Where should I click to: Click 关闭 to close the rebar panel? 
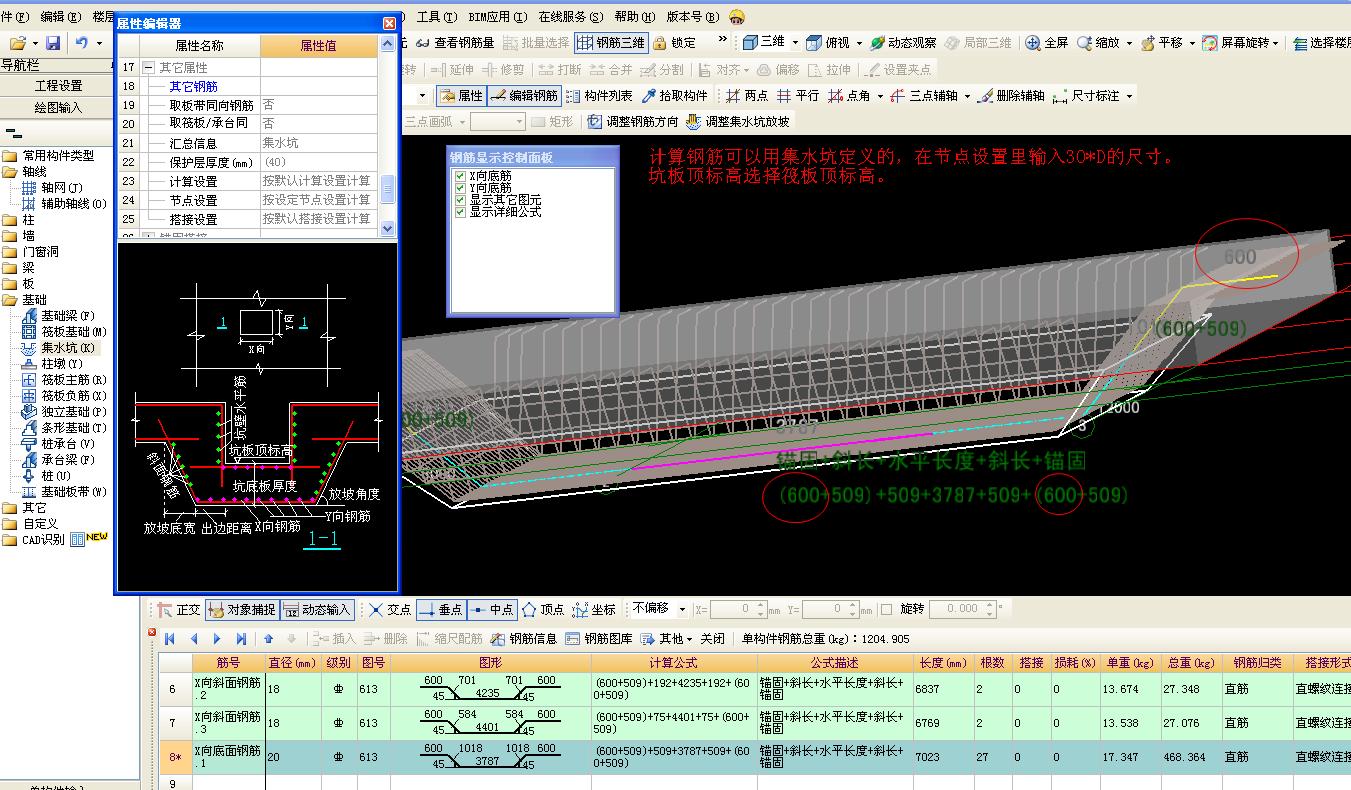712,638
